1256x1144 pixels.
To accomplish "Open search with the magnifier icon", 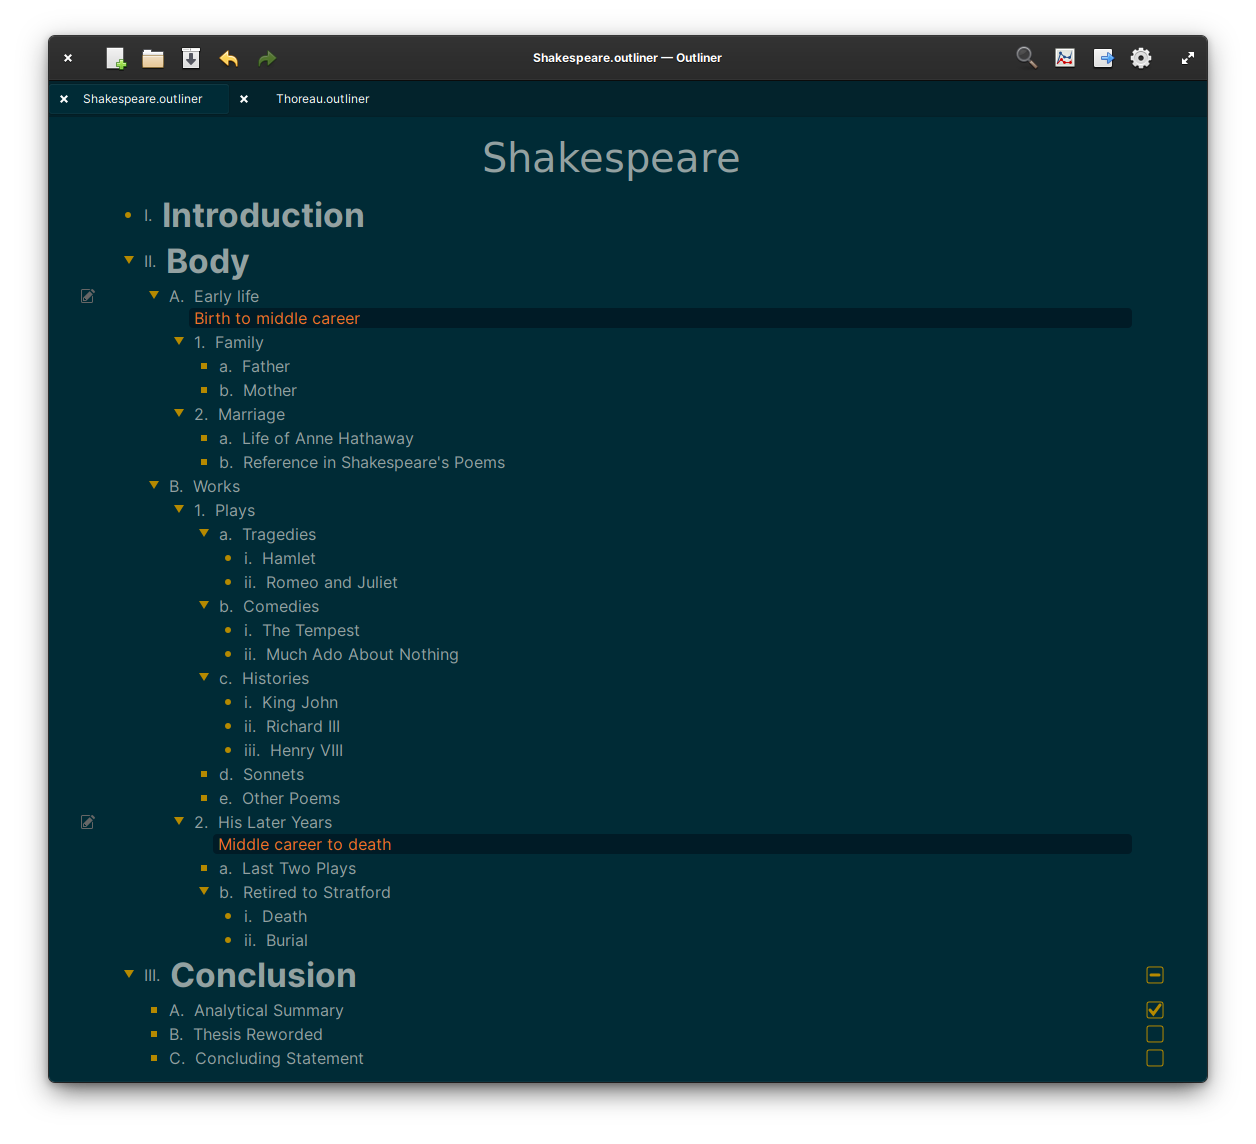I will coord(1027,57).
